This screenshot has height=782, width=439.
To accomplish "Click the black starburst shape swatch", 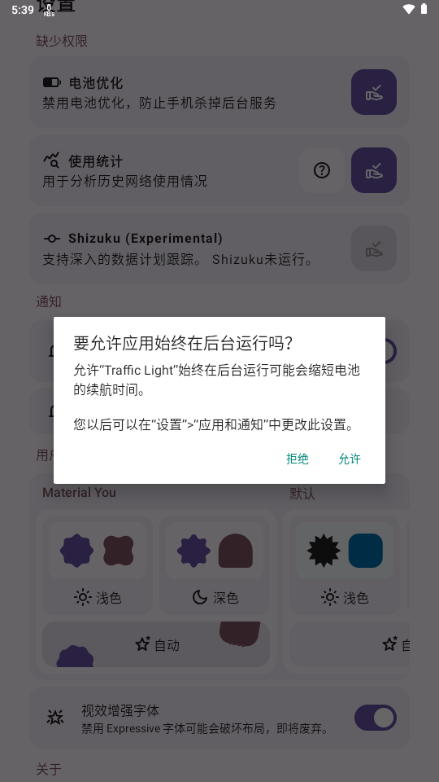I will tap(324, 551).
